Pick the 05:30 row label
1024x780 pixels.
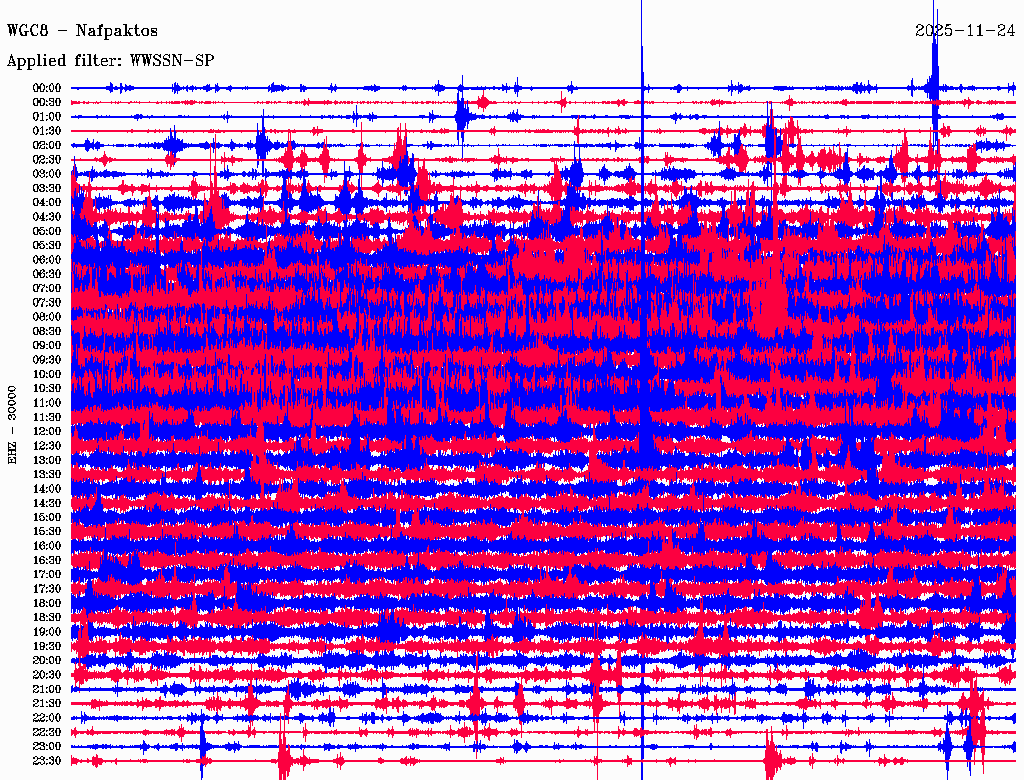47,246
